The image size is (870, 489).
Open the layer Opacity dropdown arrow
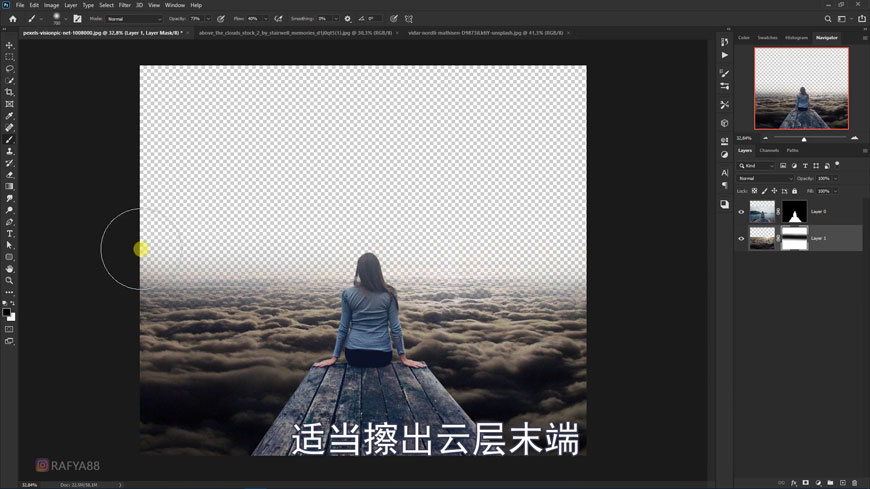tap(836, 179)
